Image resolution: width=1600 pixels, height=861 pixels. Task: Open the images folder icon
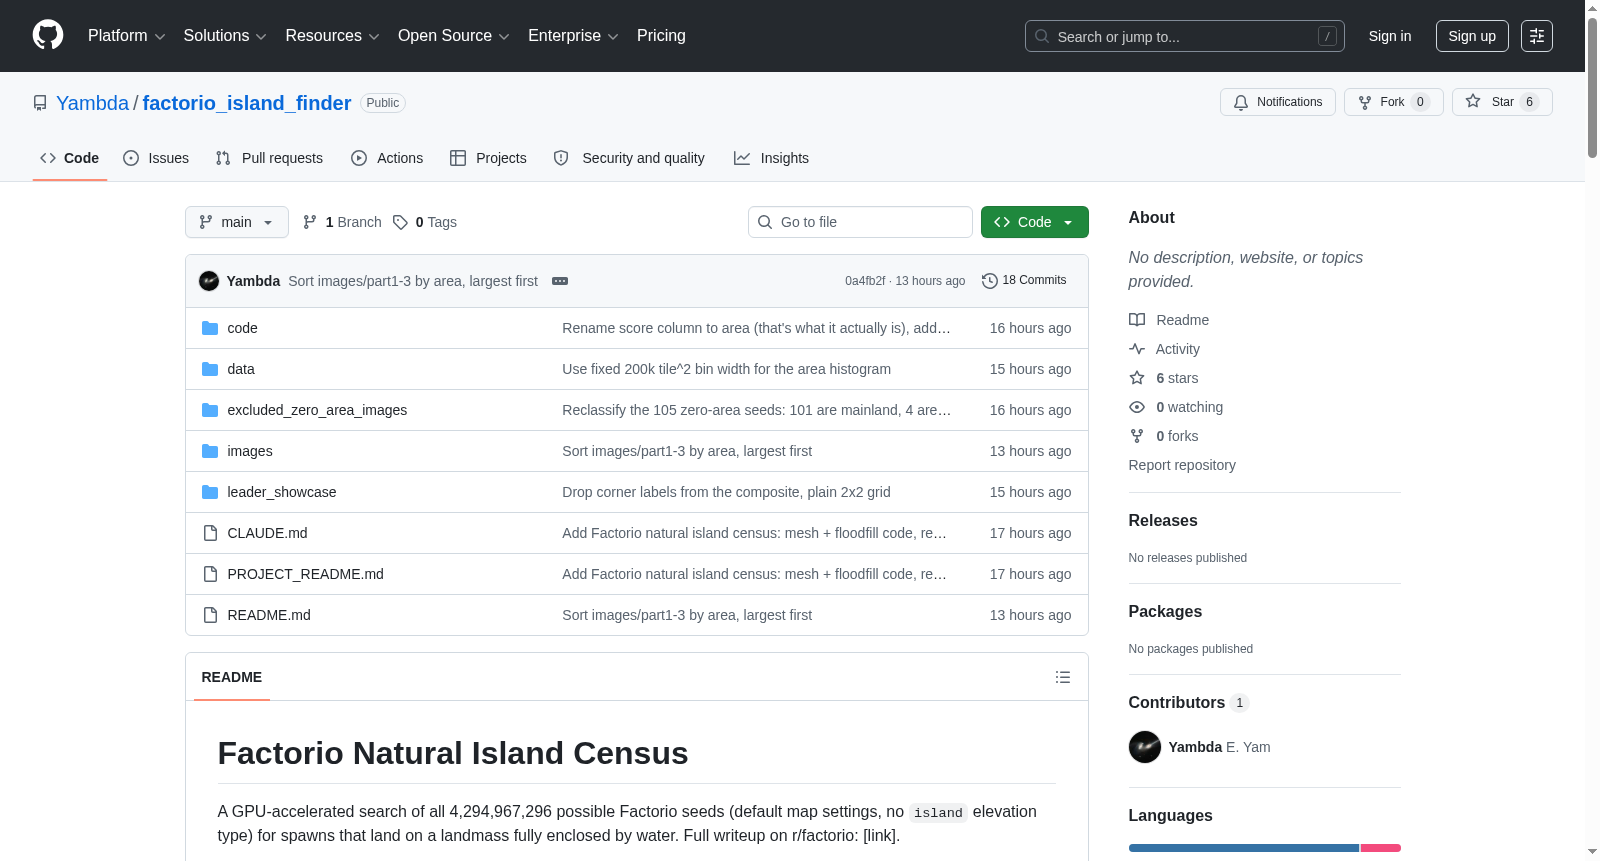click(210, 451)
